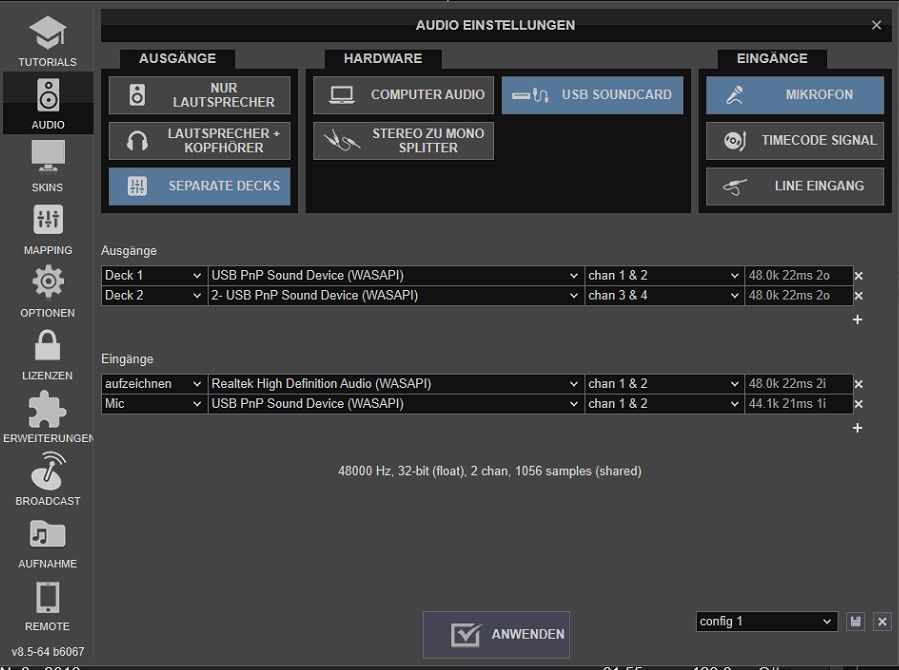899x670 pixels.
Task: Click status 44.1k 21ms 1i
Action: click(799, 404)
